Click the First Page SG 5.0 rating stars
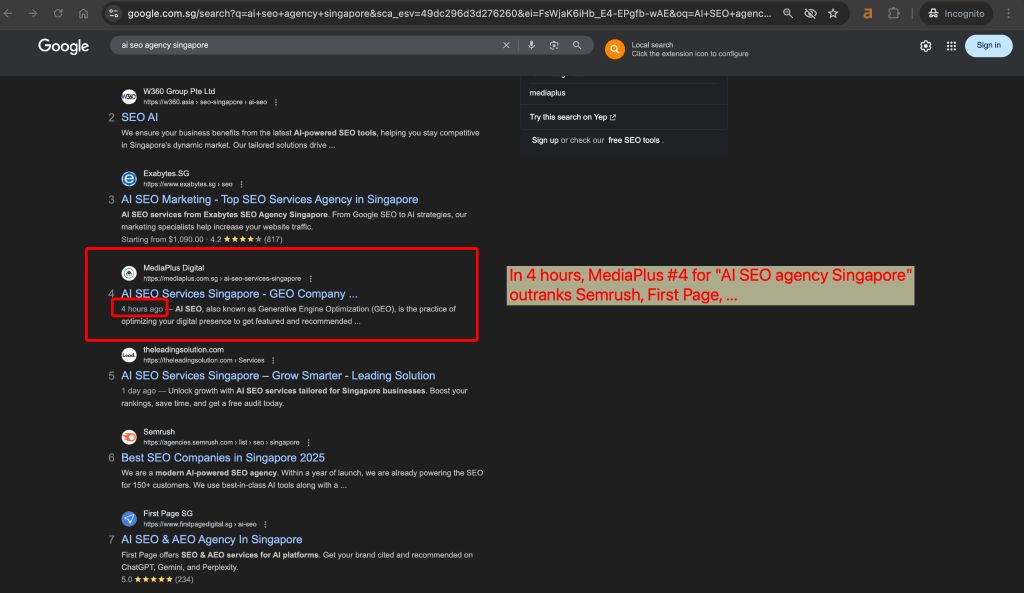Screen dimensions: 1024x593 [153, 579]
